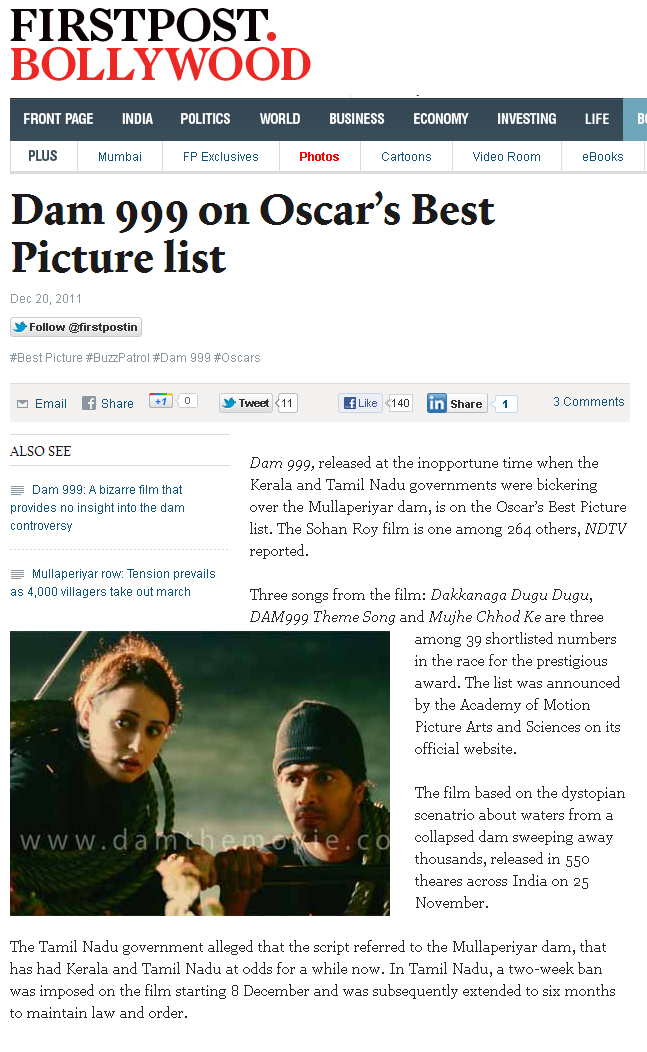647x1052 pixels.
Task: Click the Firstpost Bollywood logo
Action: [x=160, y=44]
